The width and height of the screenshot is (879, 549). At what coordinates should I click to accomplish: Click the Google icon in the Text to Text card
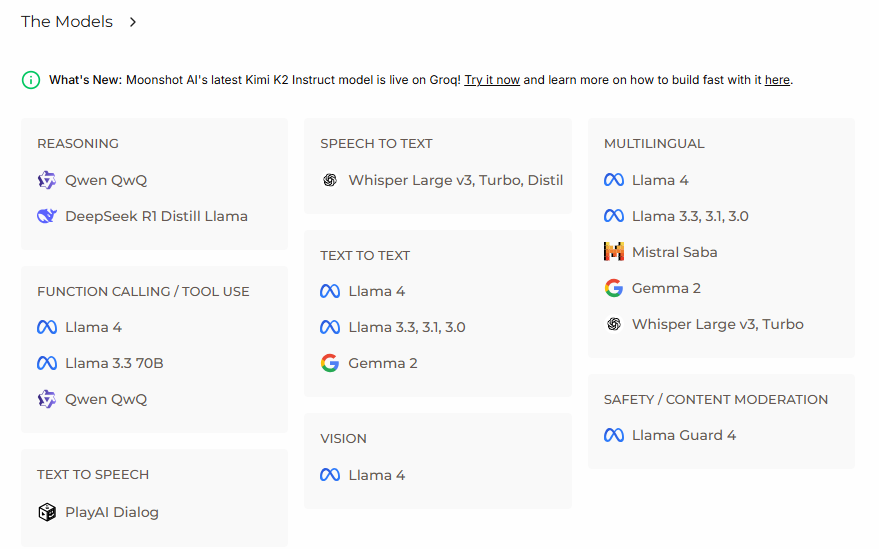coord(330,363)
